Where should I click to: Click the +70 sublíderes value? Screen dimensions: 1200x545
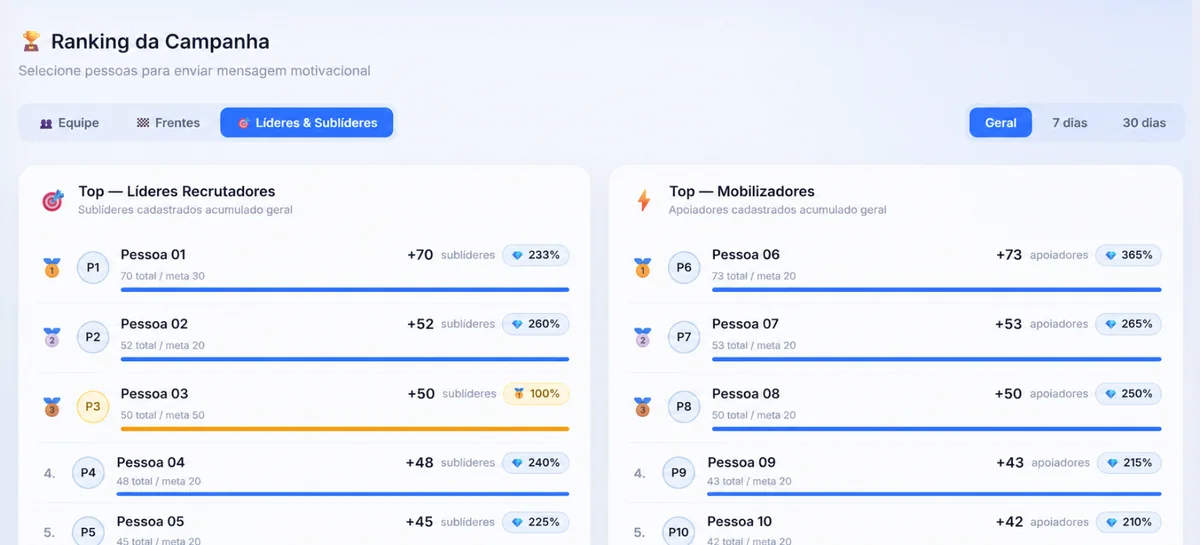pos(451,255)
